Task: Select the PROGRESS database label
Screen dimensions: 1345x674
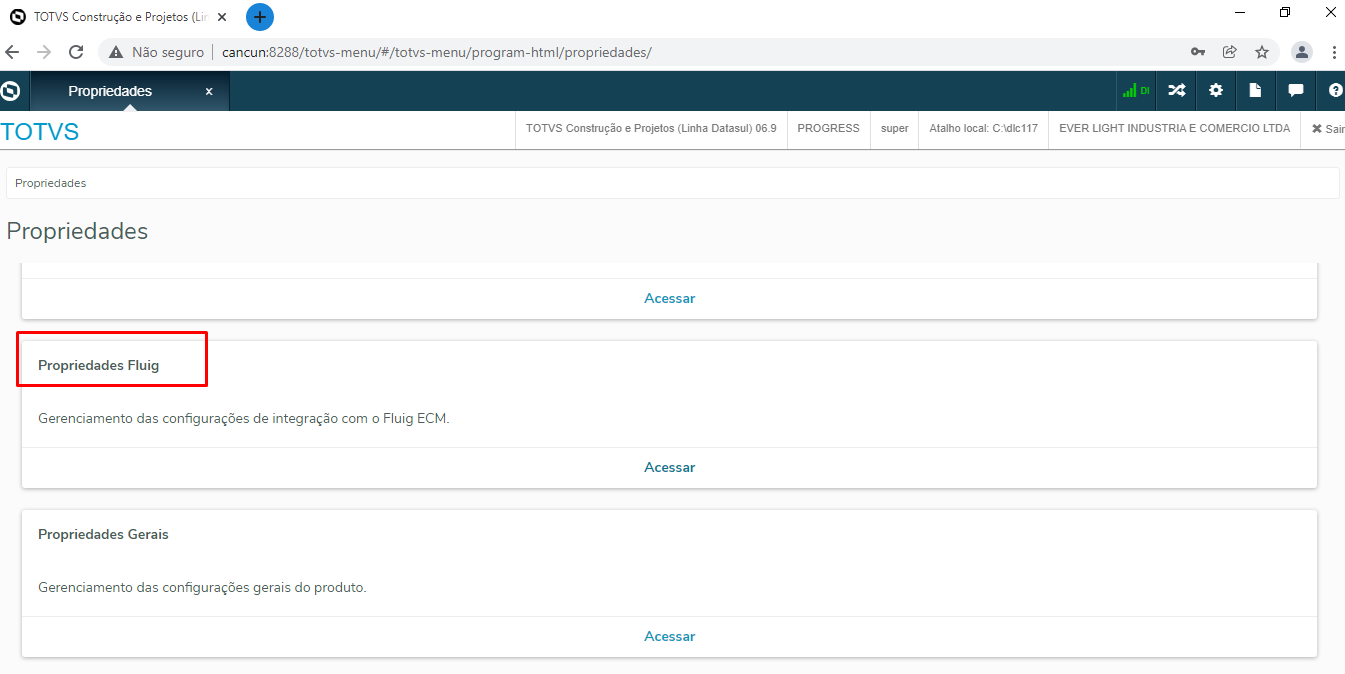Action: [828, 129]
